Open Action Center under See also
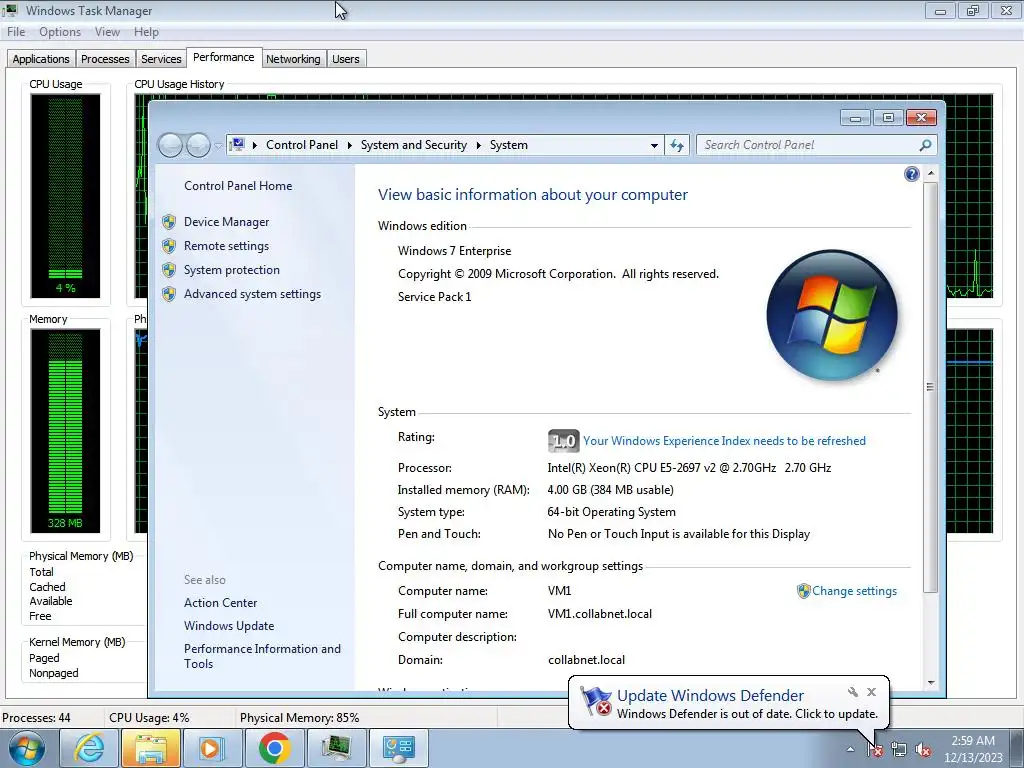This screenshot has width=1024, height=768. click(220, 603)
